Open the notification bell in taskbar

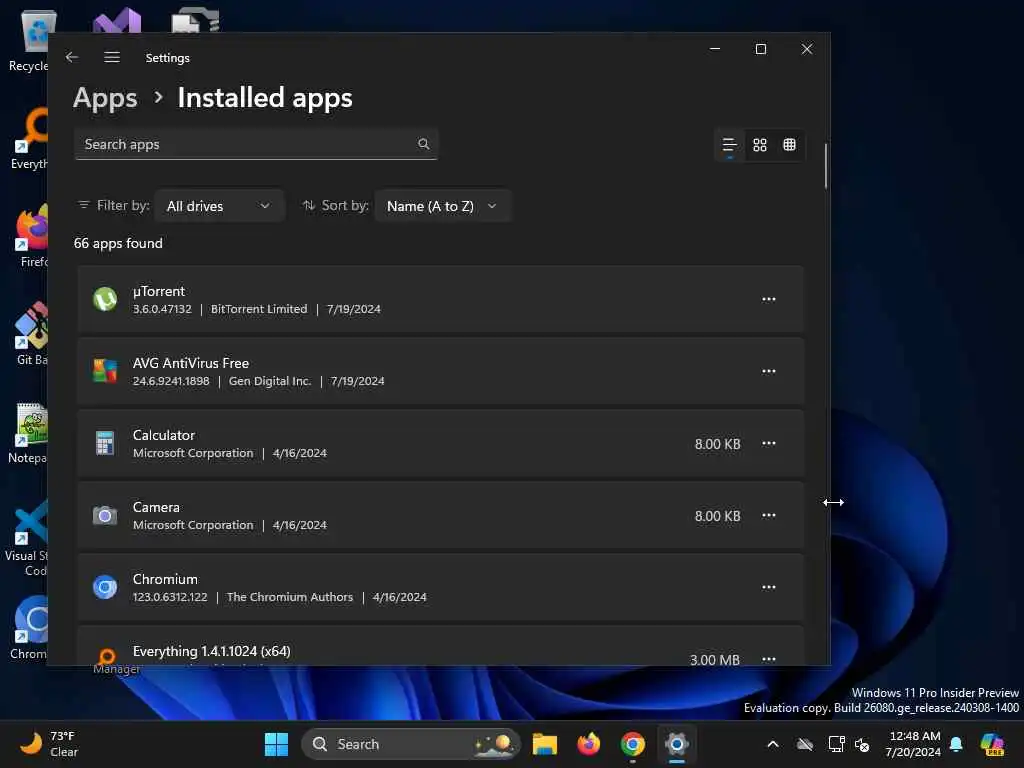pos(956,744)
